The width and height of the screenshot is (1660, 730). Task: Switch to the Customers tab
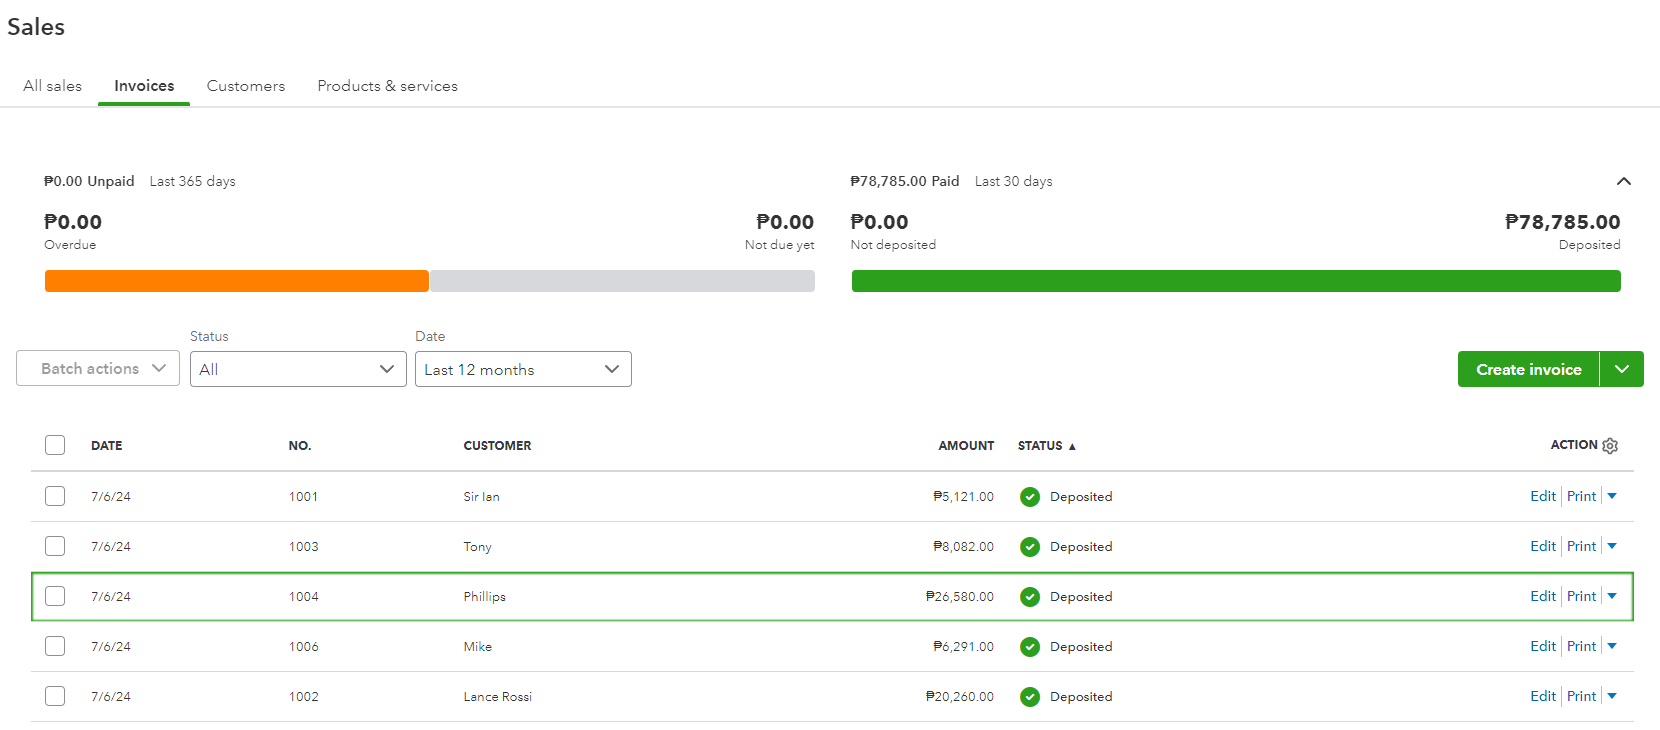pos(246,86)
